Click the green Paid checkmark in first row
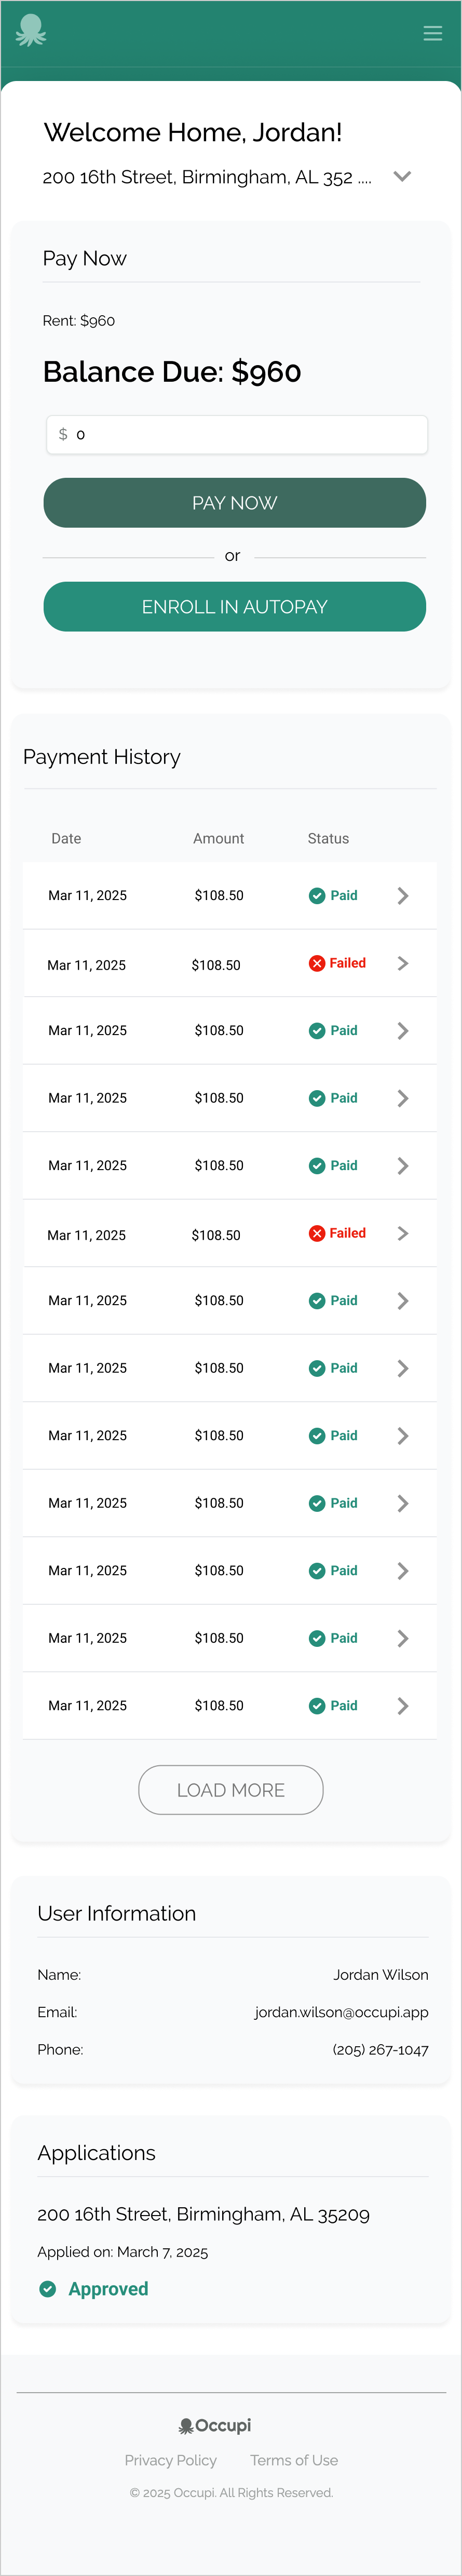462x2576 pixels. click(317, 895)
